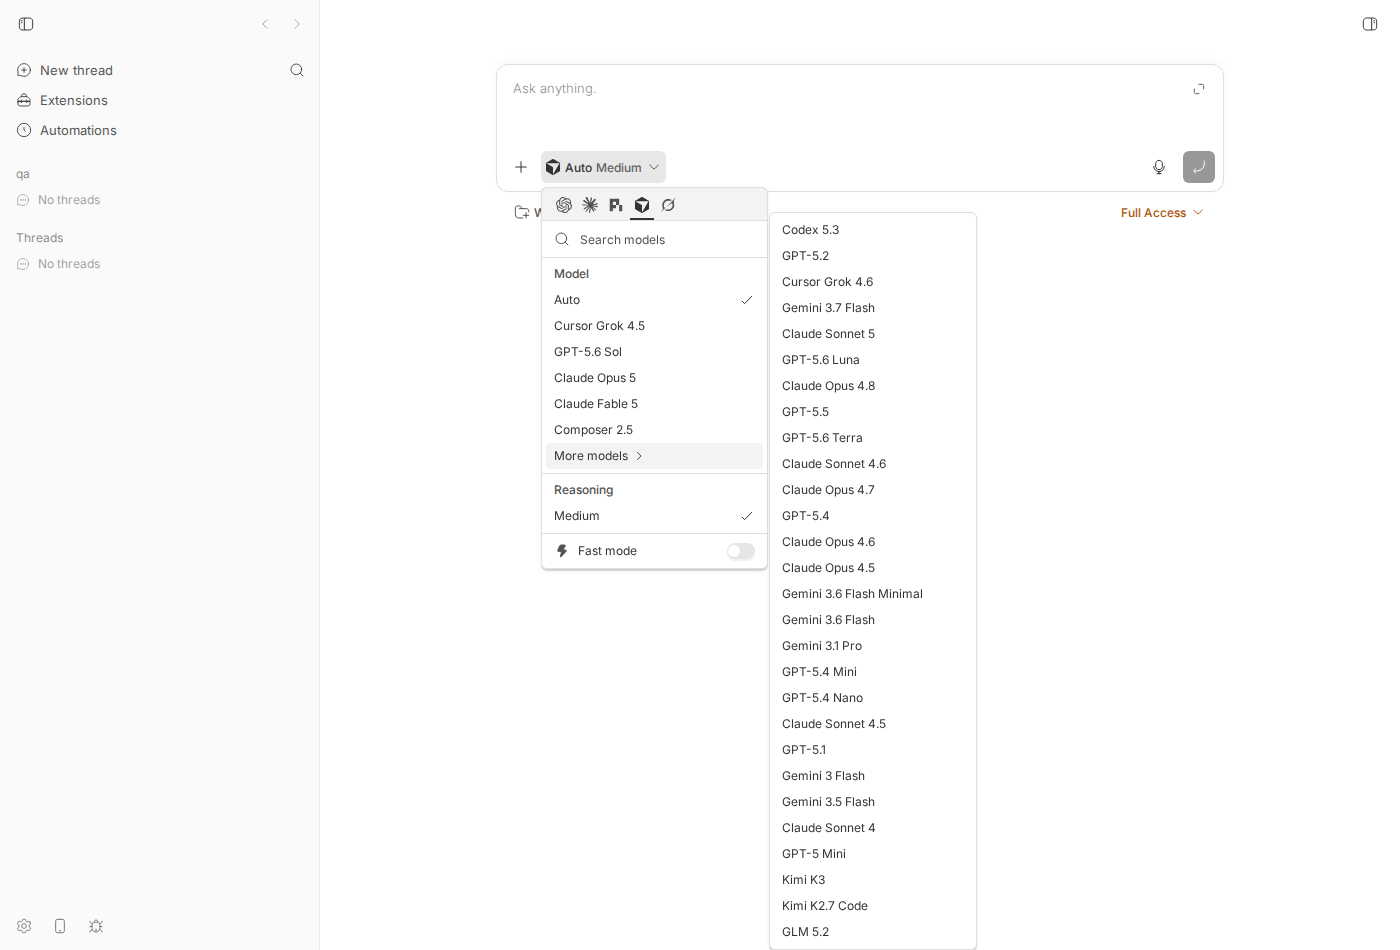Click the plus attachment icon
The image size is (1400, 950).
[521, 167]
